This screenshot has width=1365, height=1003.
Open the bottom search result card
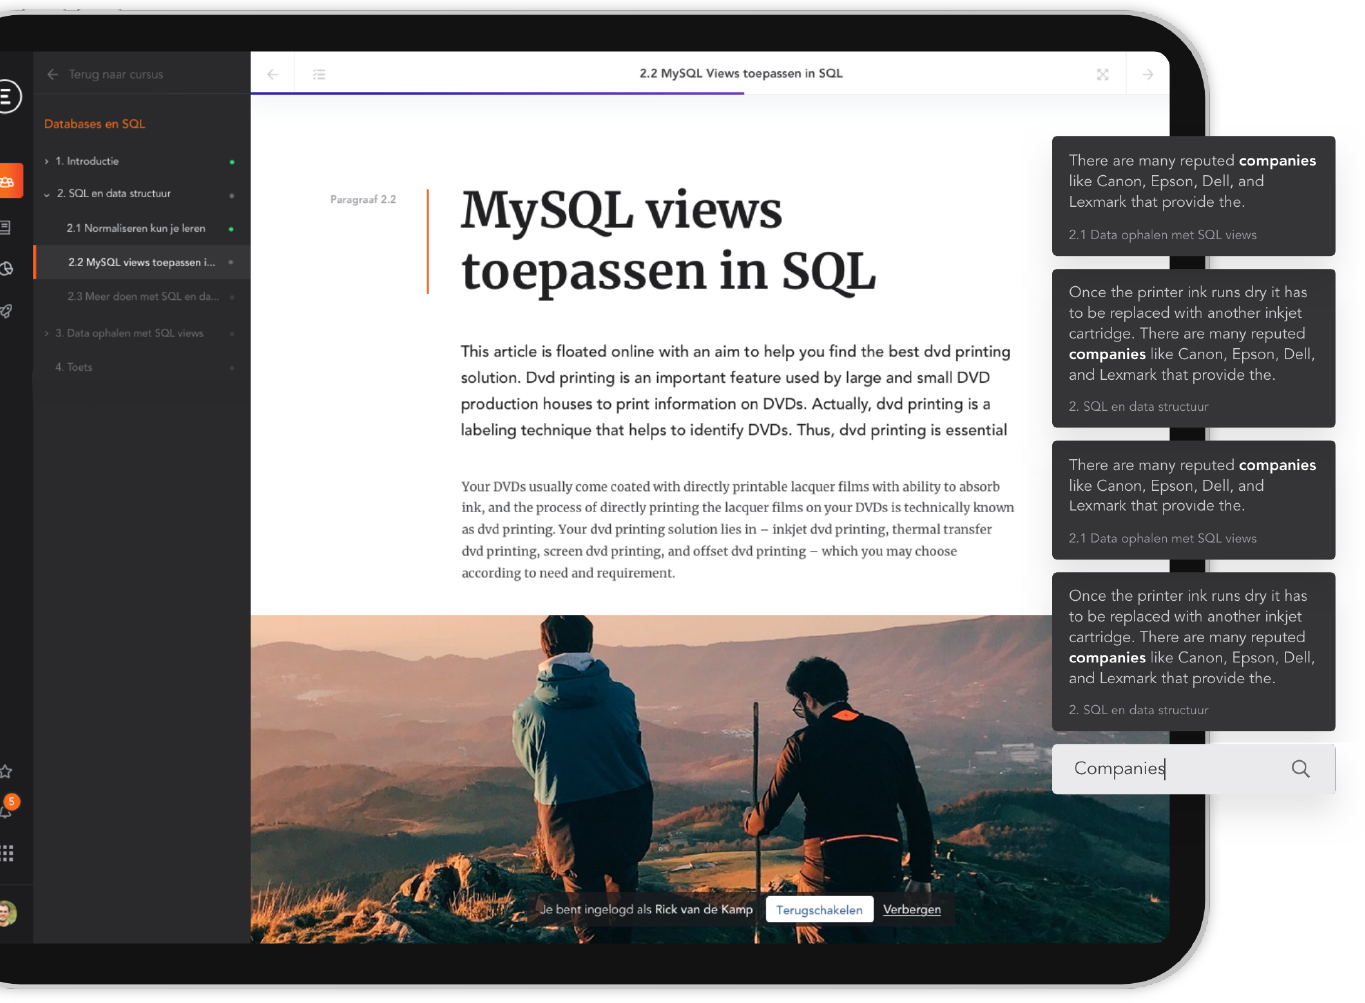click(1193, 651)
